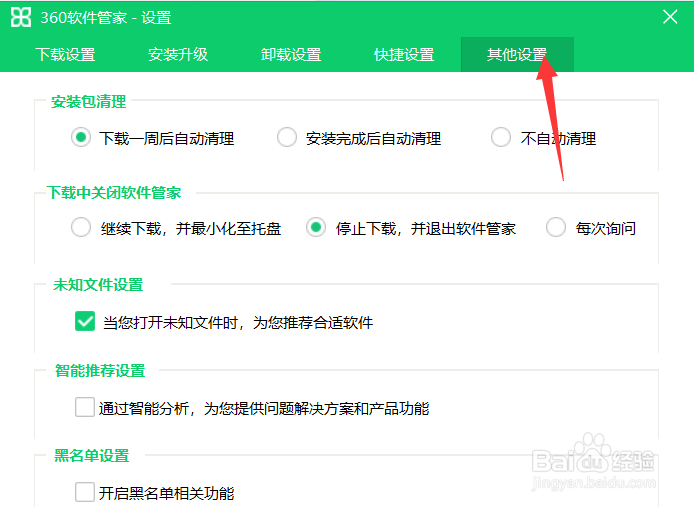Choose 停止下载，并退出软件管家 option
Image resolution: width=694 pixels, height=507 pixels.
tap(316, 228)
